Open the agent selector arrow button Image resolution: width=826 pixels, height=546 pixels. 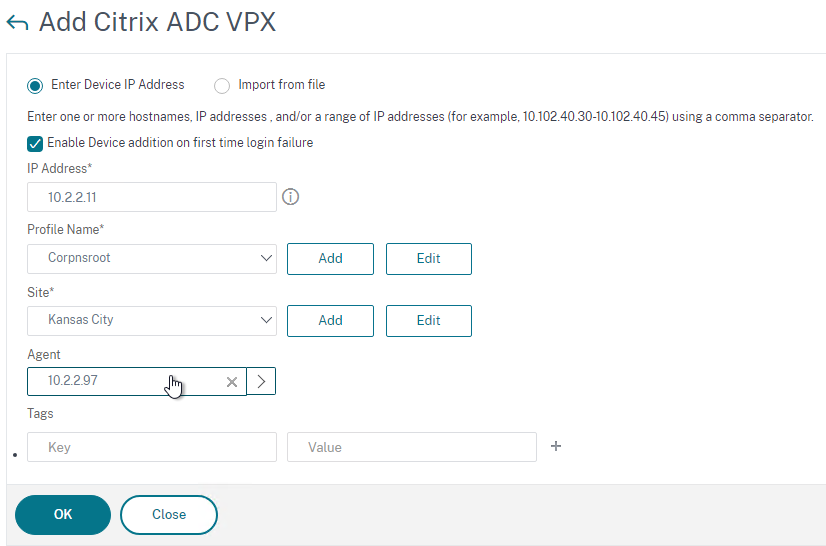(261, 381)
